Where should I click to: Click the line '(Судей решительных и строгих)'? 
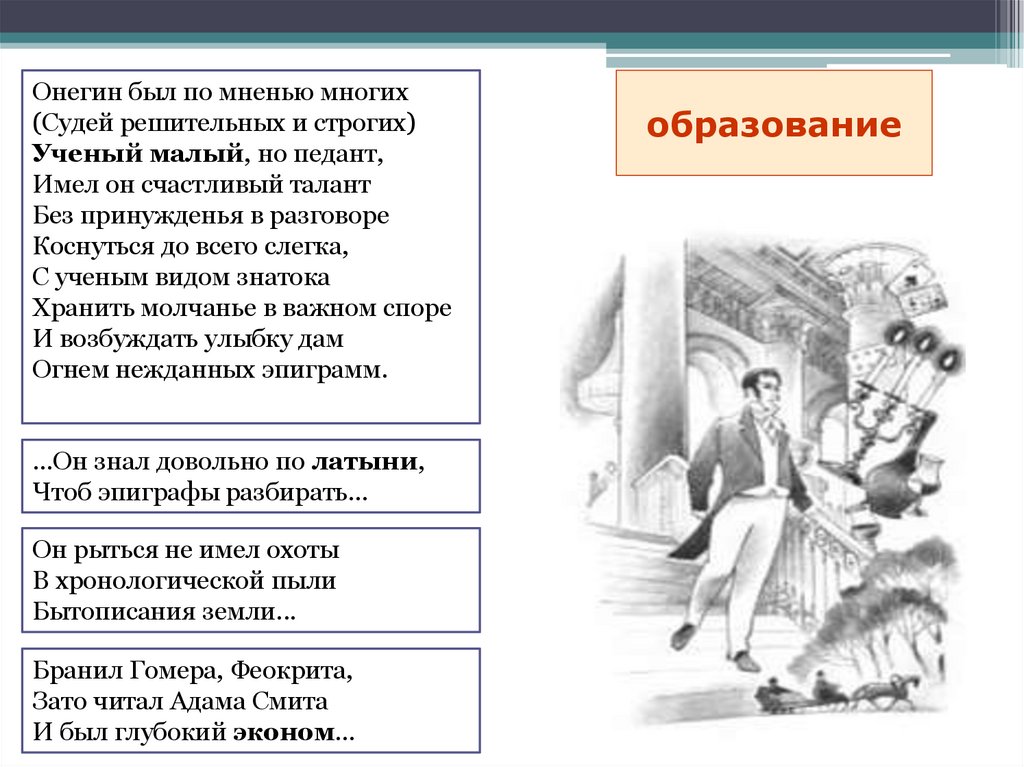pyautogui.click(x=224, y=123)
